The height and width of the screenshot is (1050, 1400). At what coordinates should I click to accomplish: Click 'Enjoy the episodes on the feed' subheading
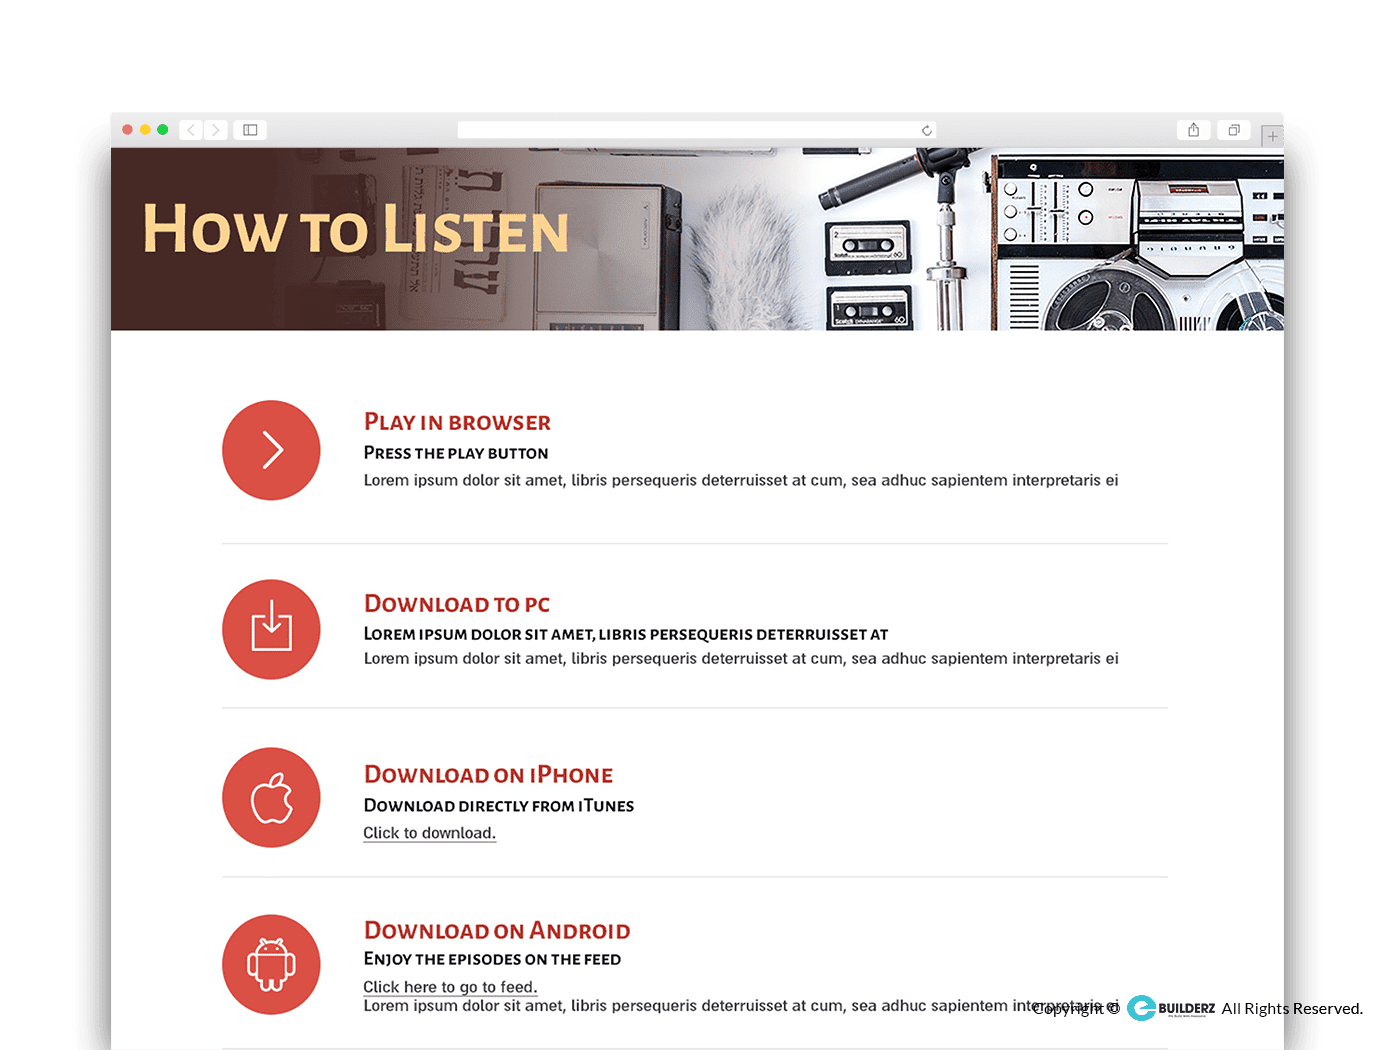click(492, 959)
